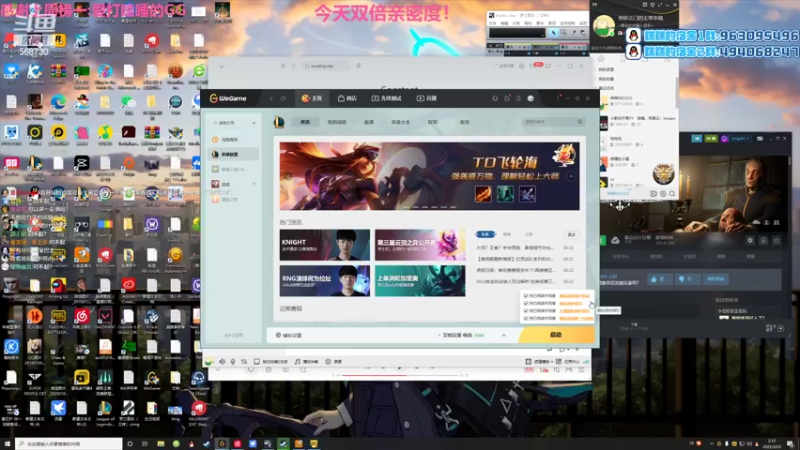Click the orange item icon in the banner

pyautogui.click(x=483, y=194)
